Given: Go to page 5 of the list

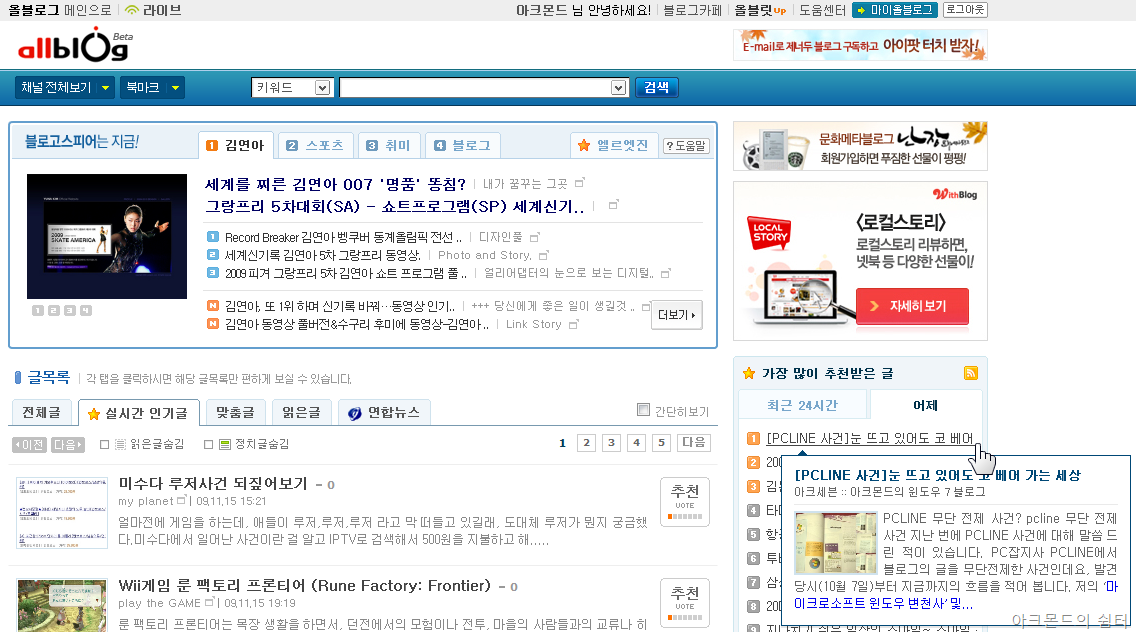Looking at the screenshot, I should [661, 443].
